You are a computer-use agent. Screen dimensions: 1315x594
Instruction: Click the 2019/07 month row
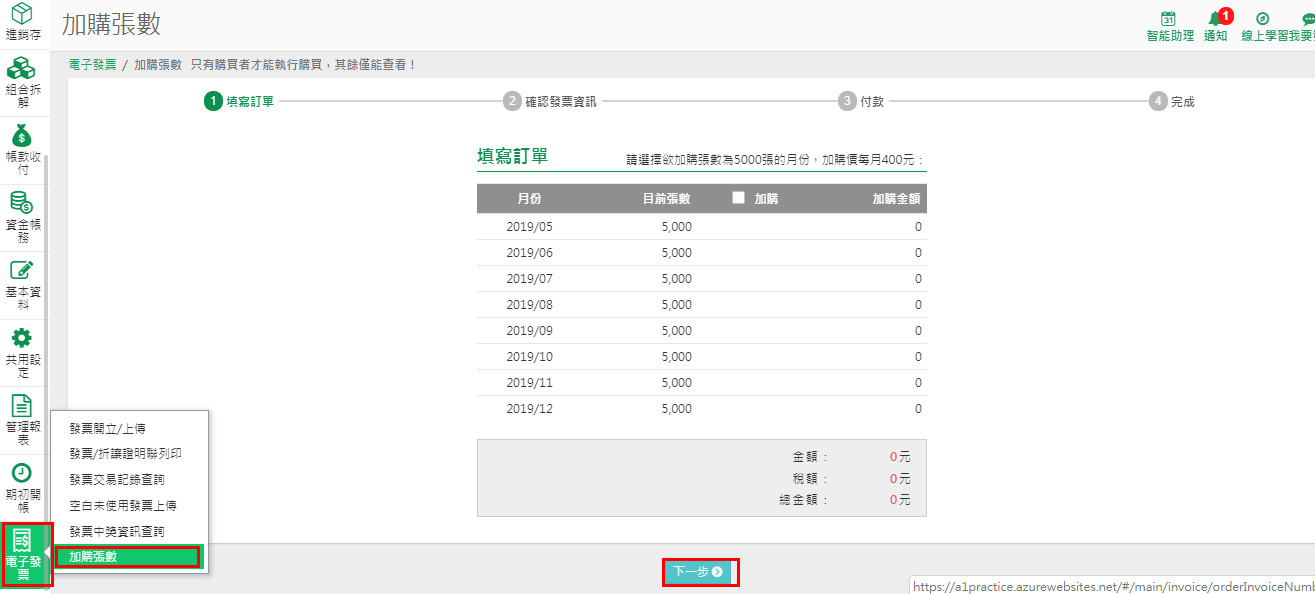point(701,279)
